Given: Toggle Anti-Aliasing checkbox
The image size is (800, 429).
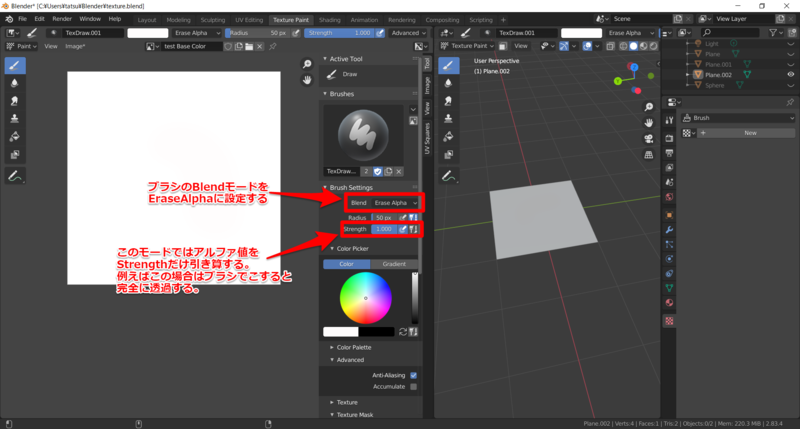Looking at the screenshot, I should pos(413,375).
